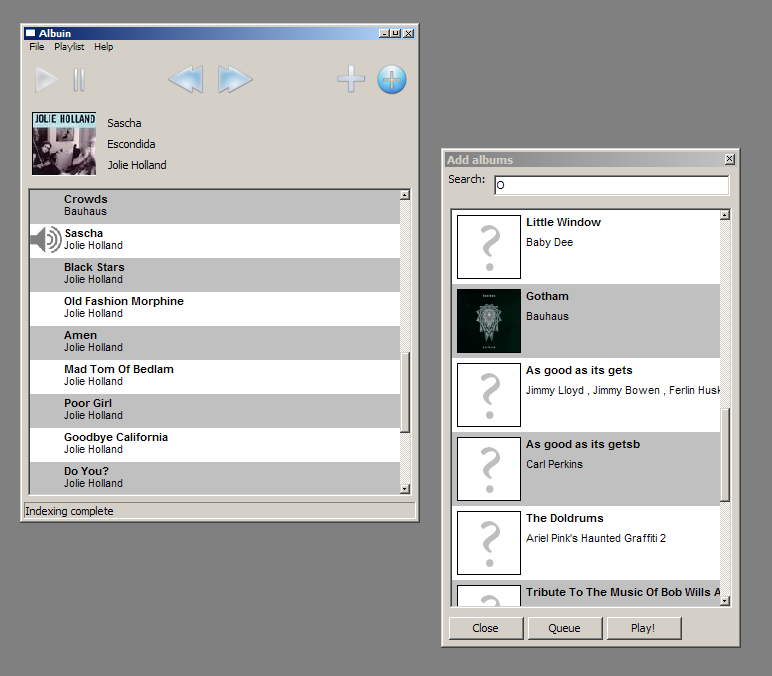Select the Goodbye California track
Viewport: 772px width, 676px height.
pos(215,445)
